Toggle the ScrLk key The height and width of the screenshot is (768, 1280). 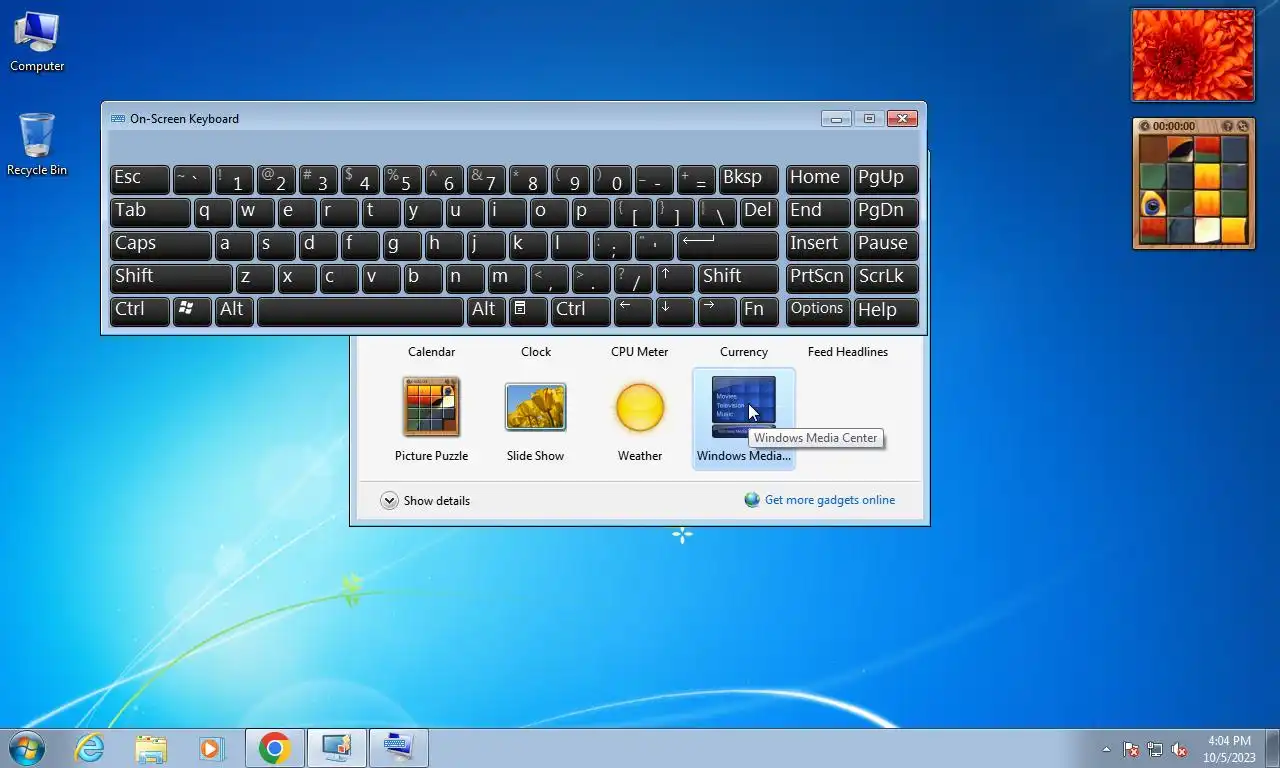click(886, 278)
